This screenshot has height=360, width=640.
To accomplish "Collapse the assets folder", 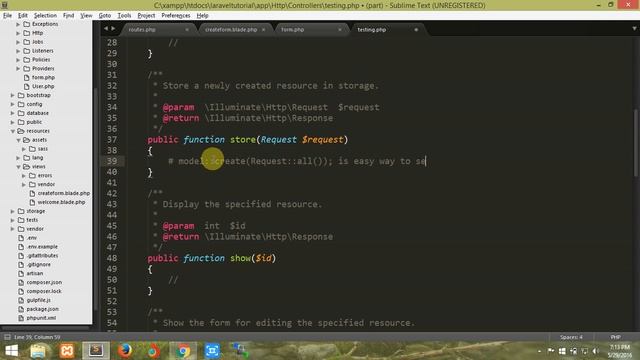I will (x=18, y=140).
